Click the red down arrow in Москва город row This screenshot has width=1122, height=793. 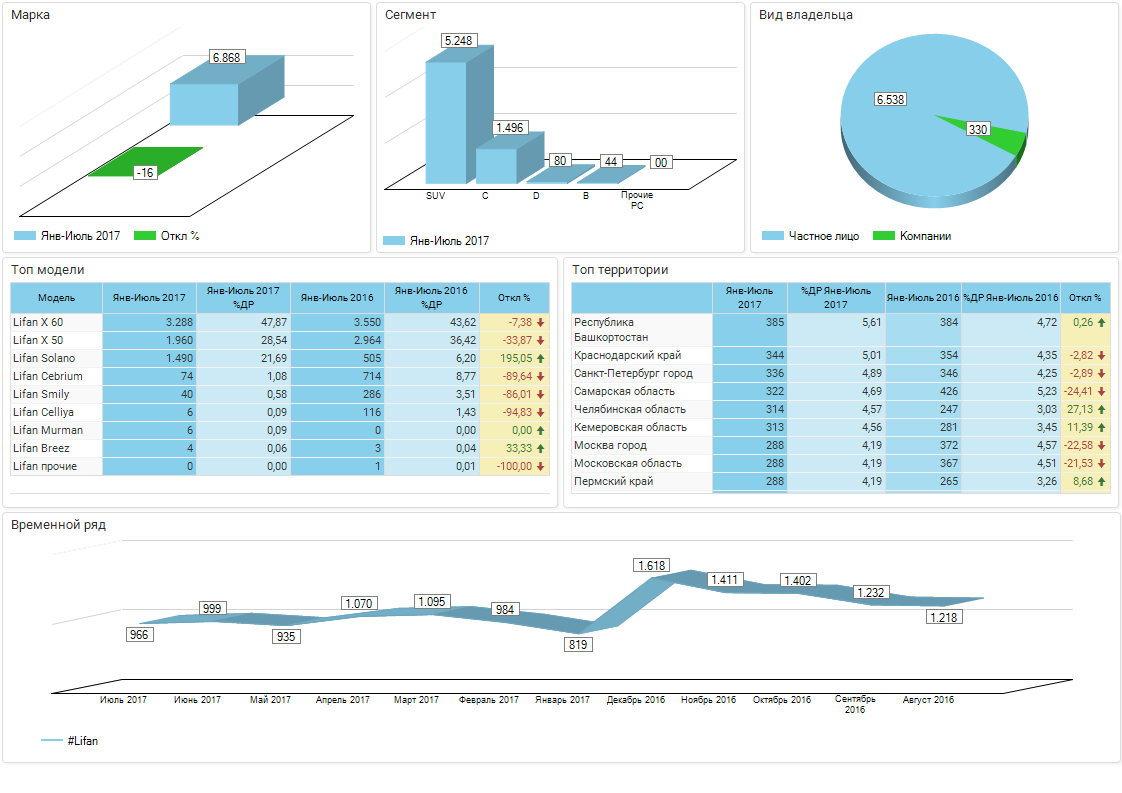coord(1102,446)
